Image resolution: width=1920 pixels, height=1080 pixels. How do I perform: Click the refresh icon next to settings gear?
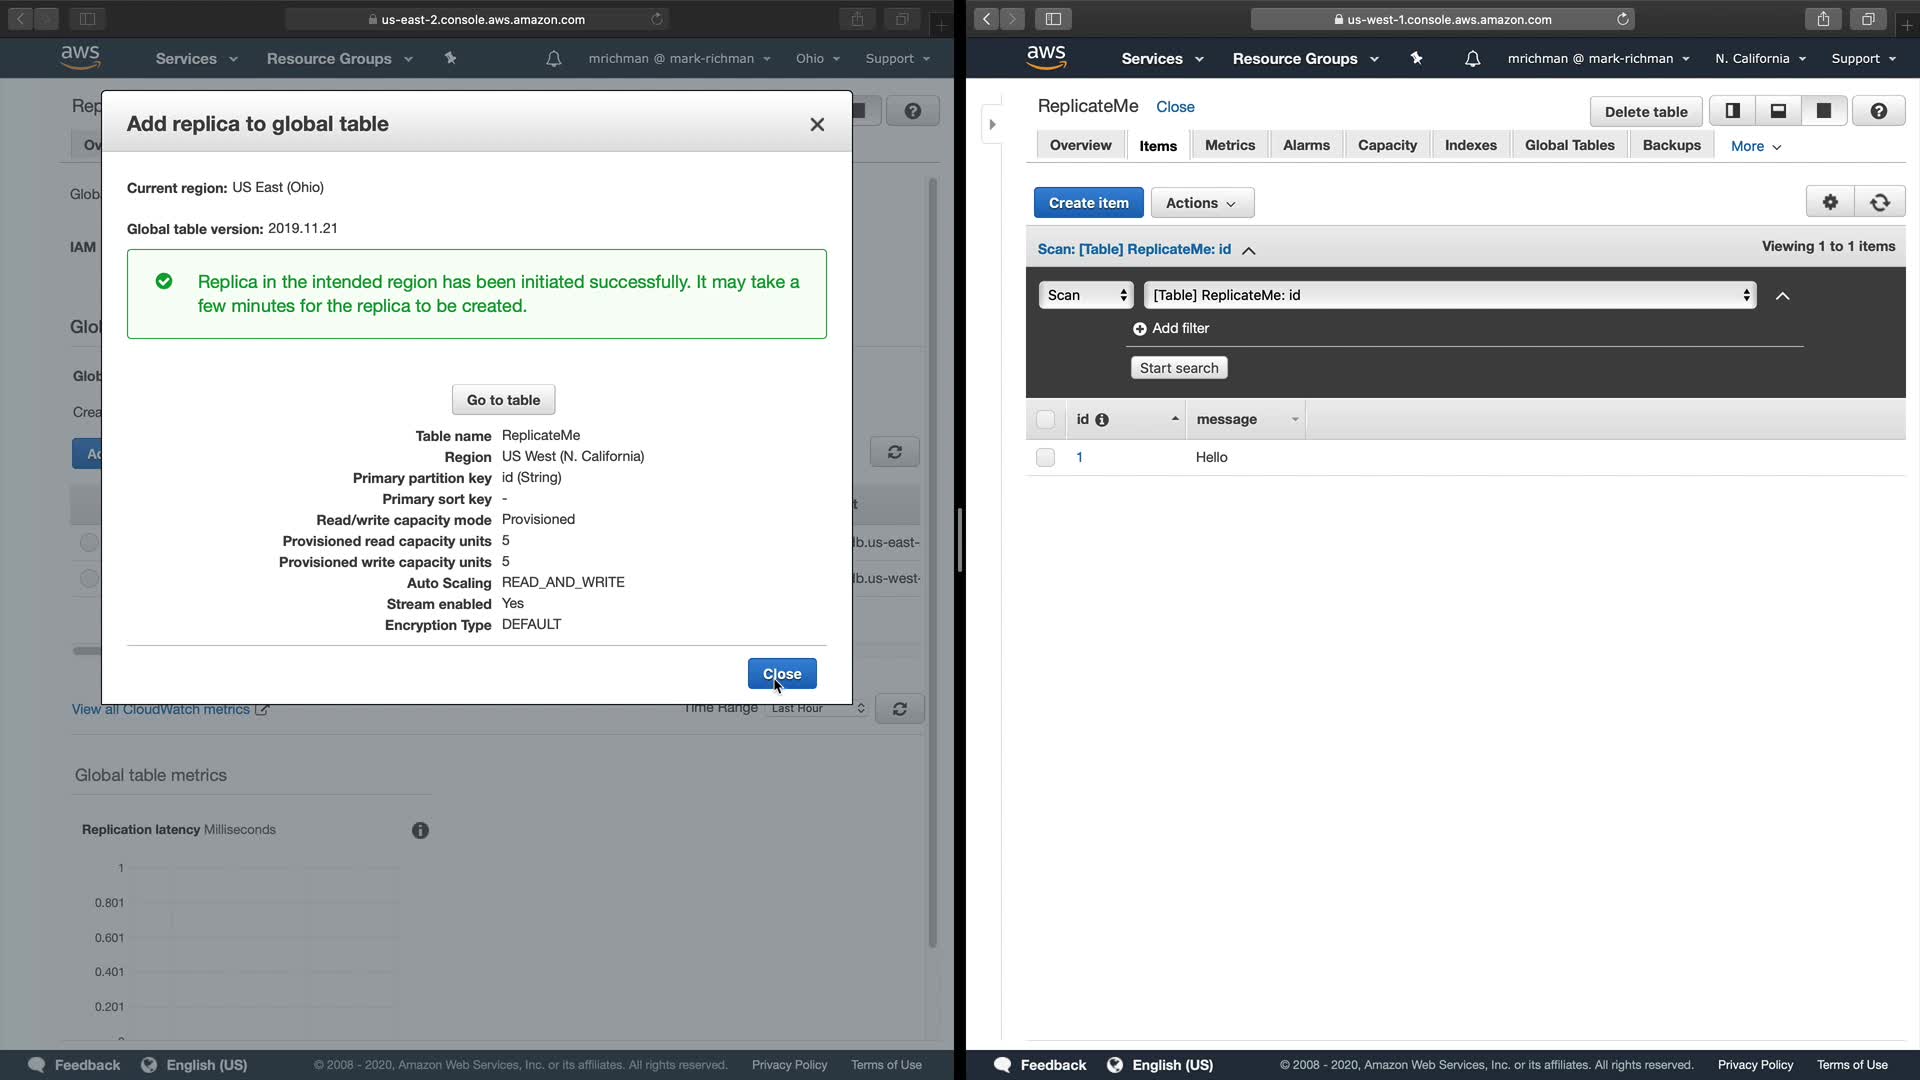1880,202
